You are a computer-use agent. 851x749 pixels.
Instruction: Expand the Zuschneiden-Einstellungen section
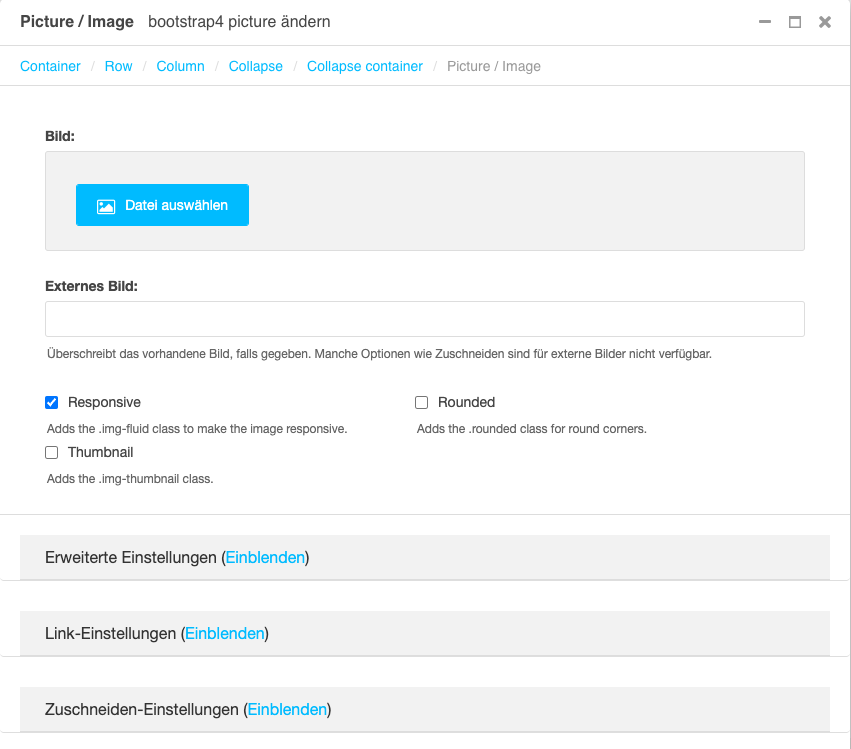[287, 709]
